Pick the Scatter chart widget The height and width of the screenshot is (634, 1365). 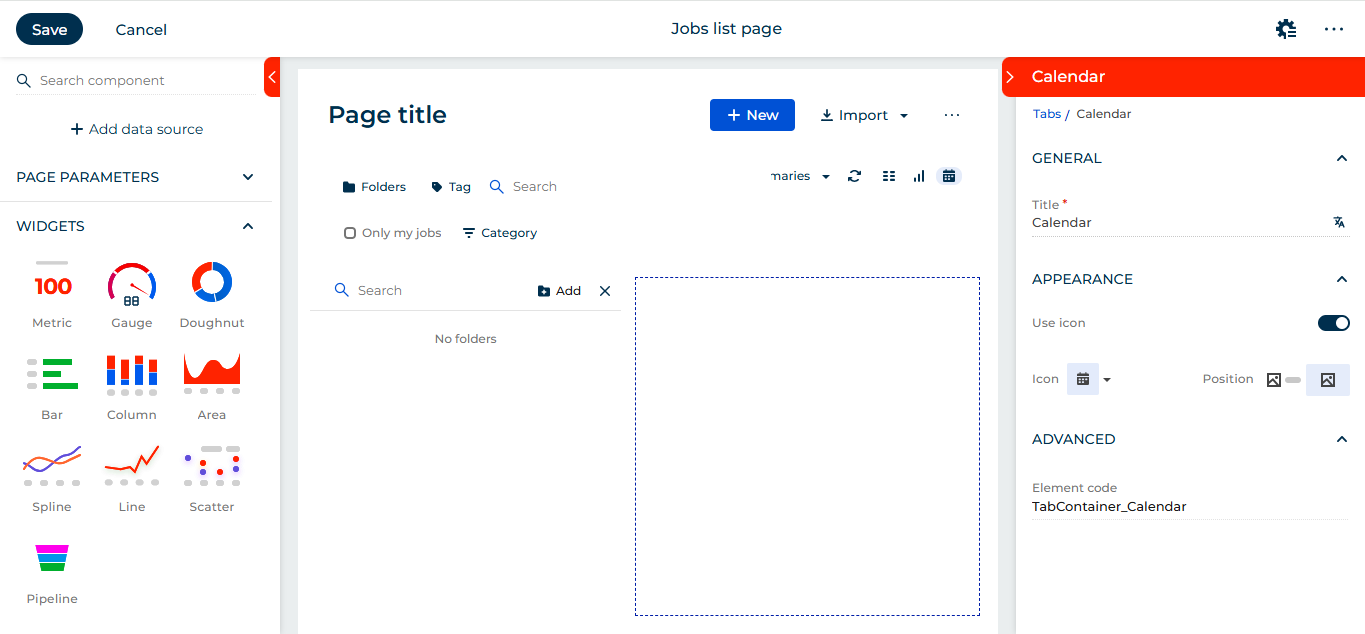tap(211, 465)
